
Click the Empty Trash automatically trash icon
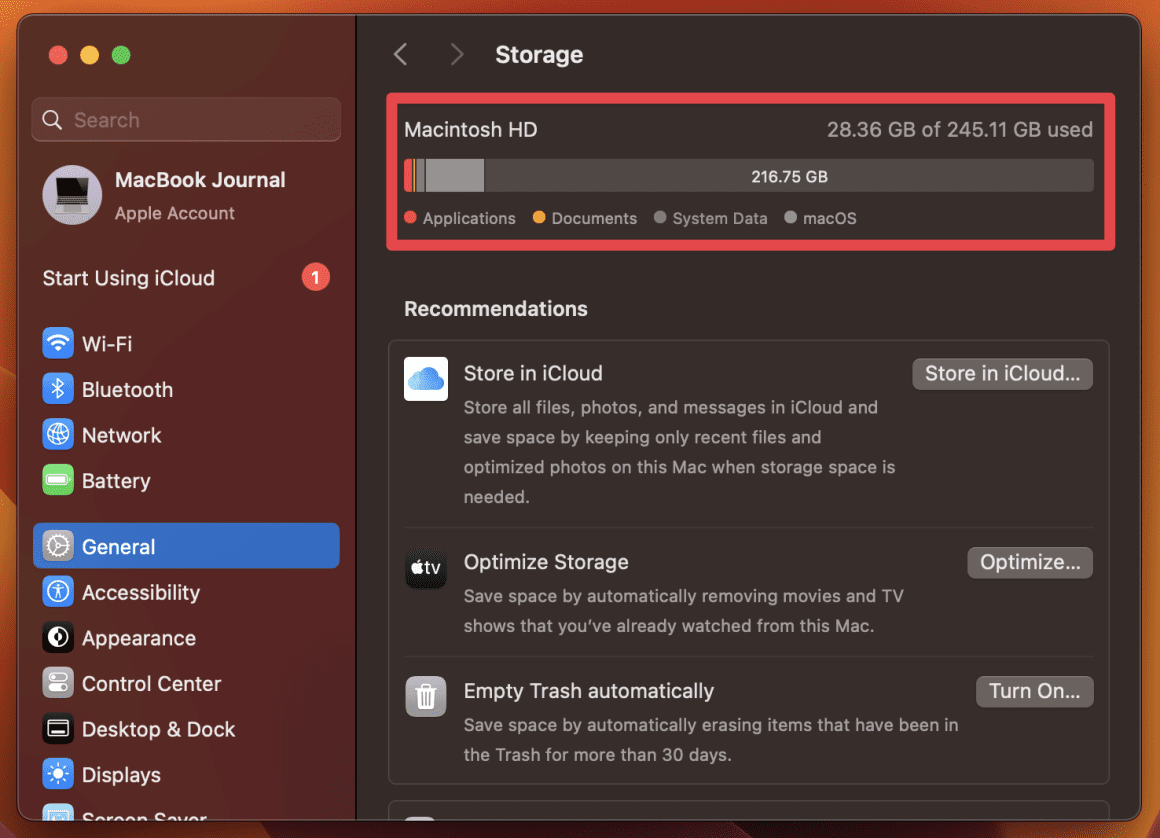point(426,696)
